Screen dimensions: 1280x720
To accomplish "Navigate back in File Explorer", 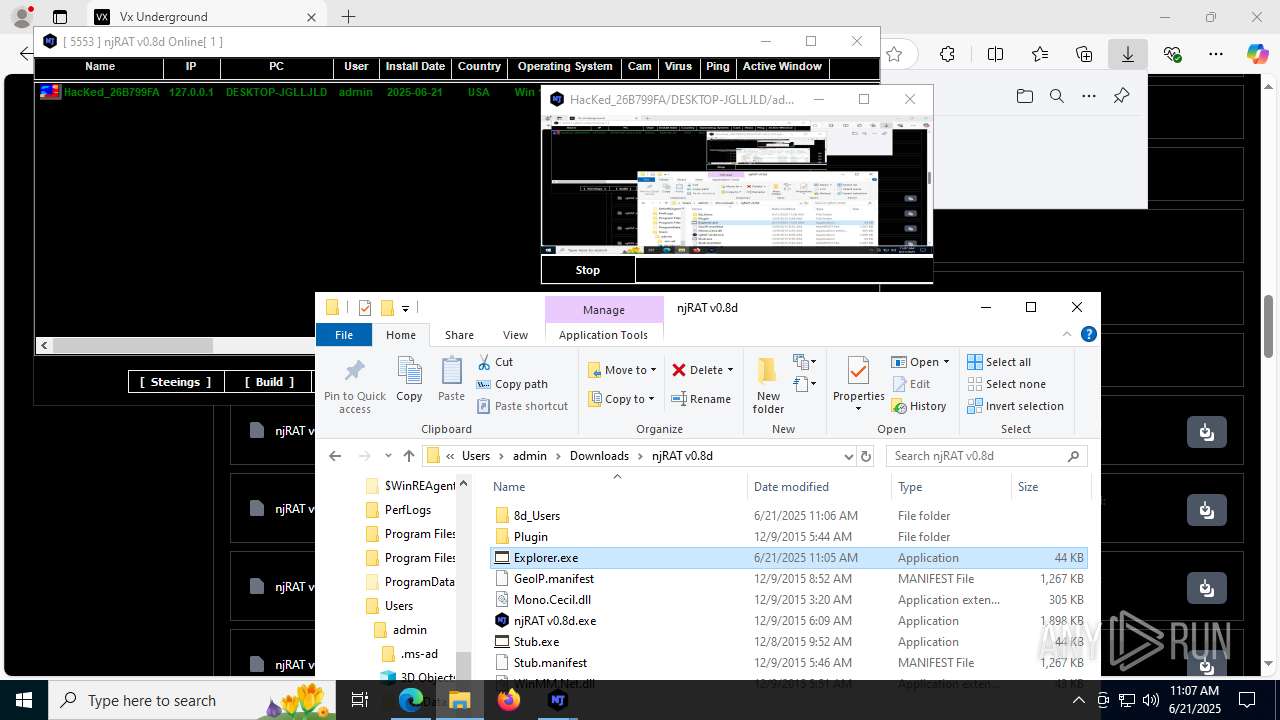I will (335, 456).
